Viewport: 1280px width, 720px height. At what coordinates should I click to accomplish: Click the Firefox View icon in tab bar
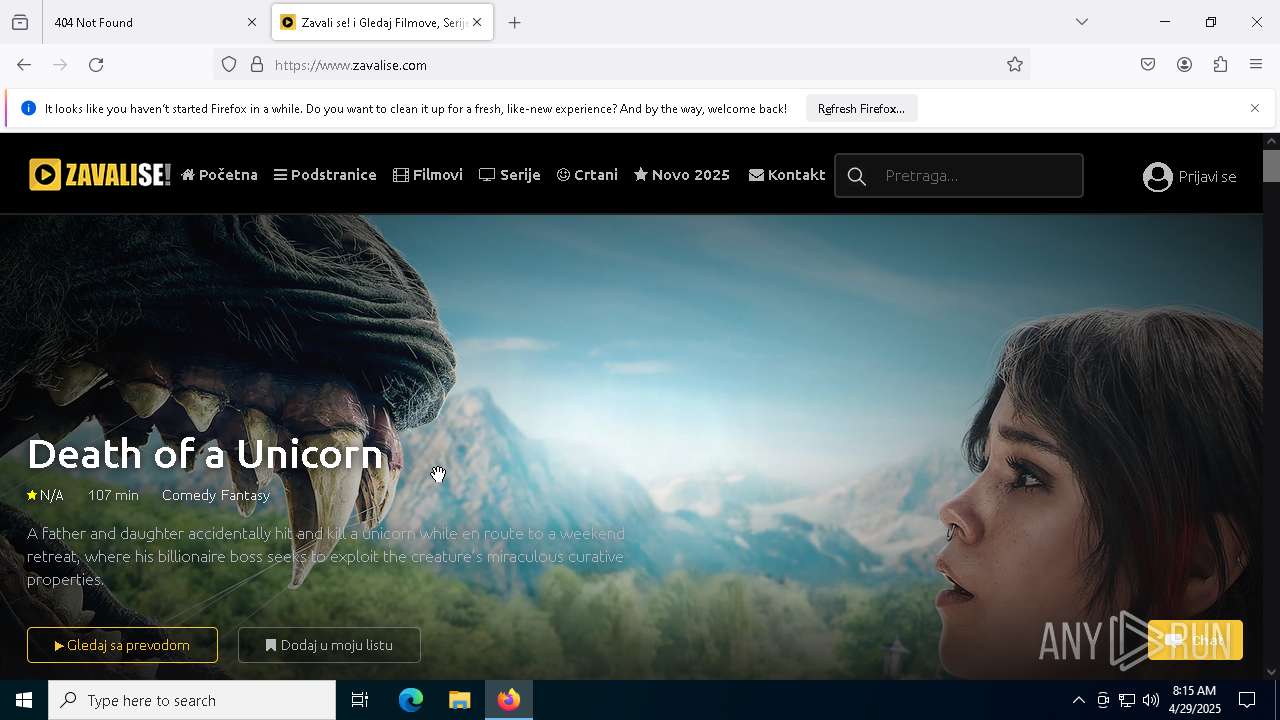point(20,22)
